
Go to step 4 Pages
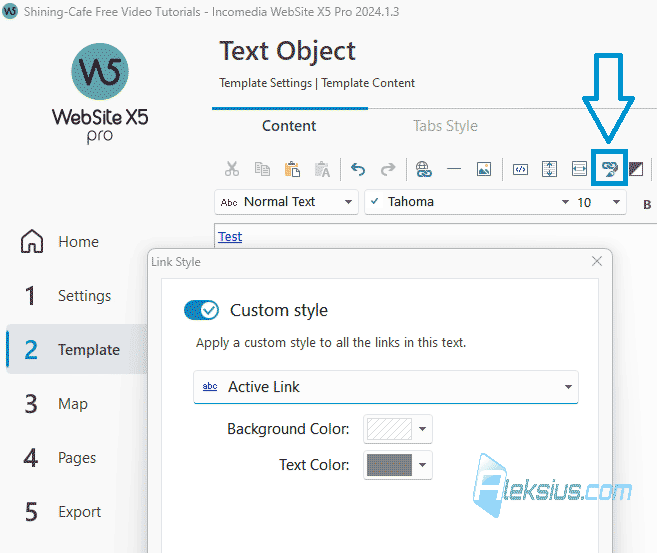pyautogui.click(x=61, y=458)
